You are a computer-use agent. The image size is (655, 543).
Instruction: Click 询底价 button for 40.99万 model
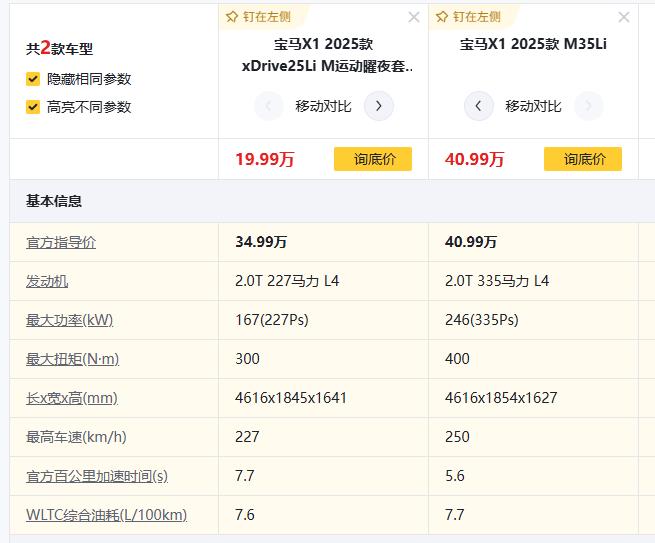pos(583,159)
